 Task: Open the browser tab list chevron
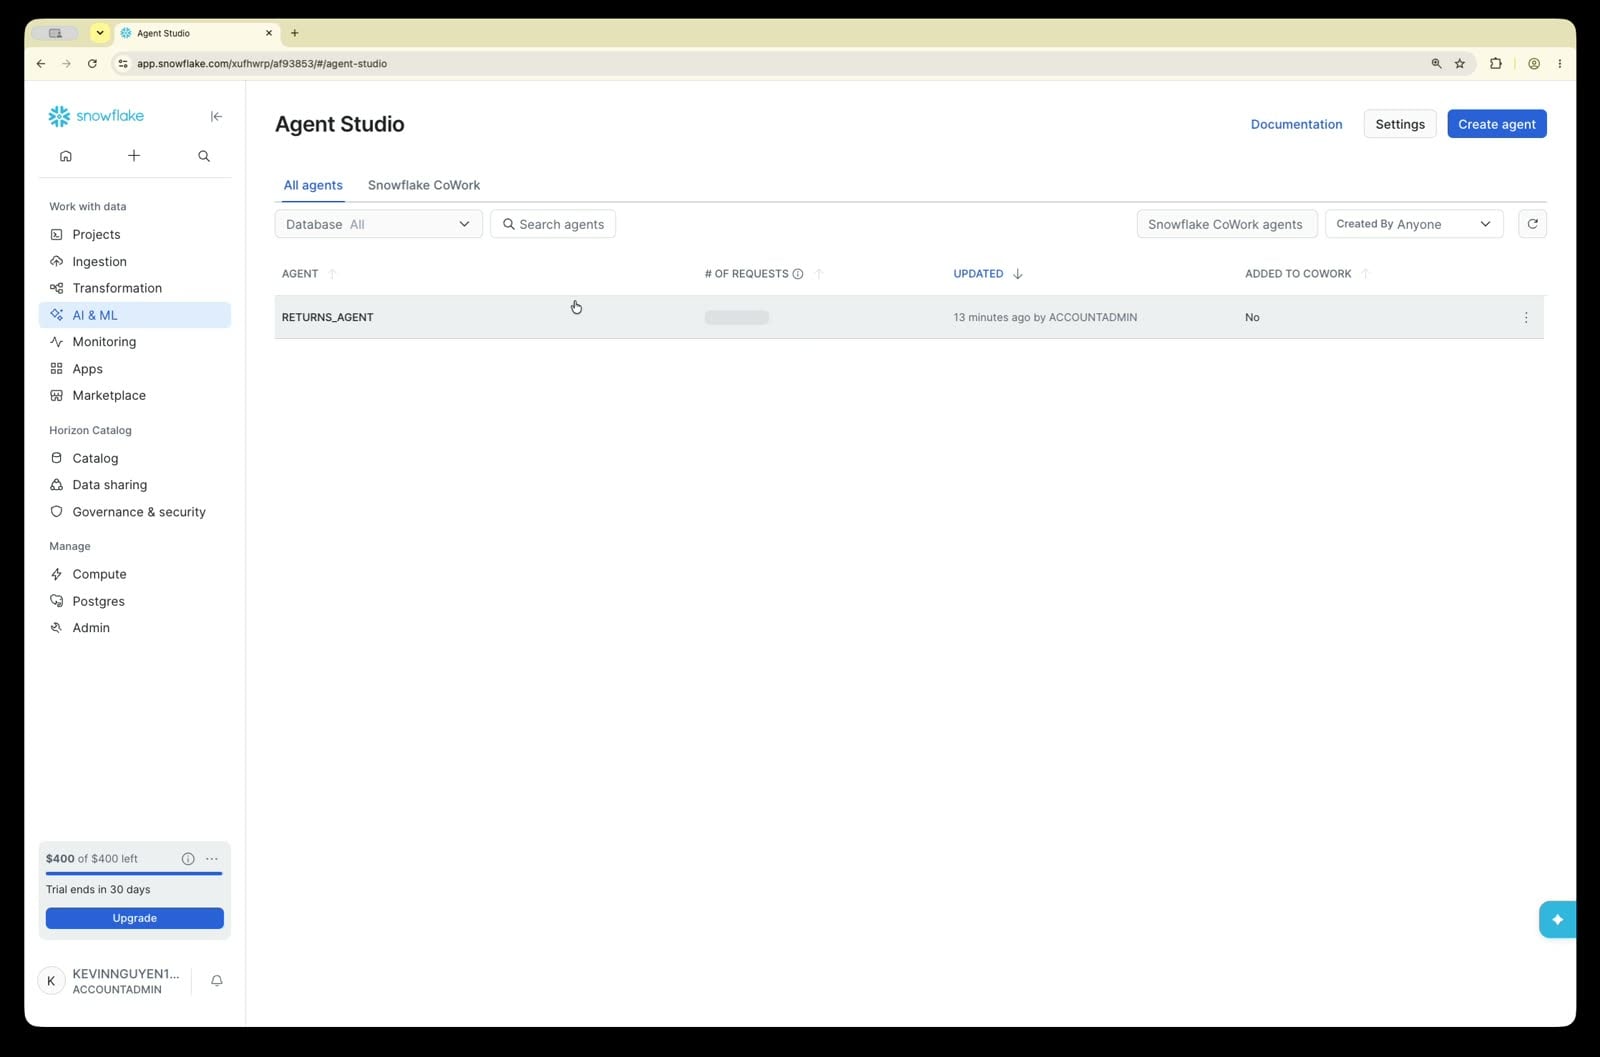100,33
